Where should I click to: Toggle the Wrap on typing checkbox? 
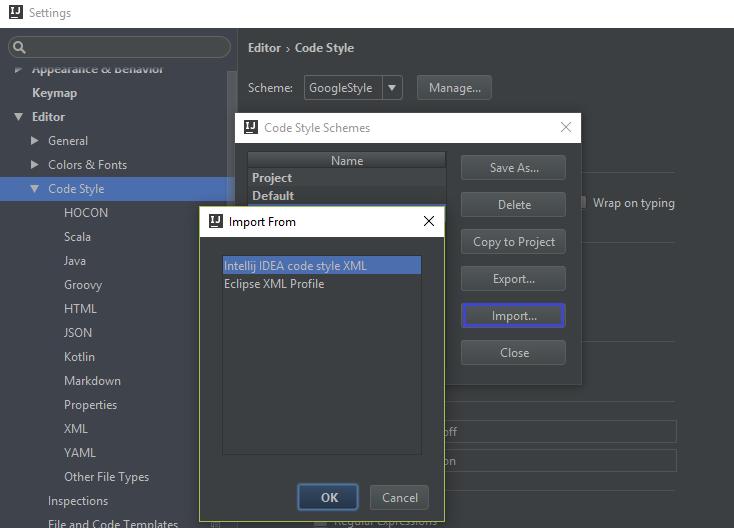(582, 203)
